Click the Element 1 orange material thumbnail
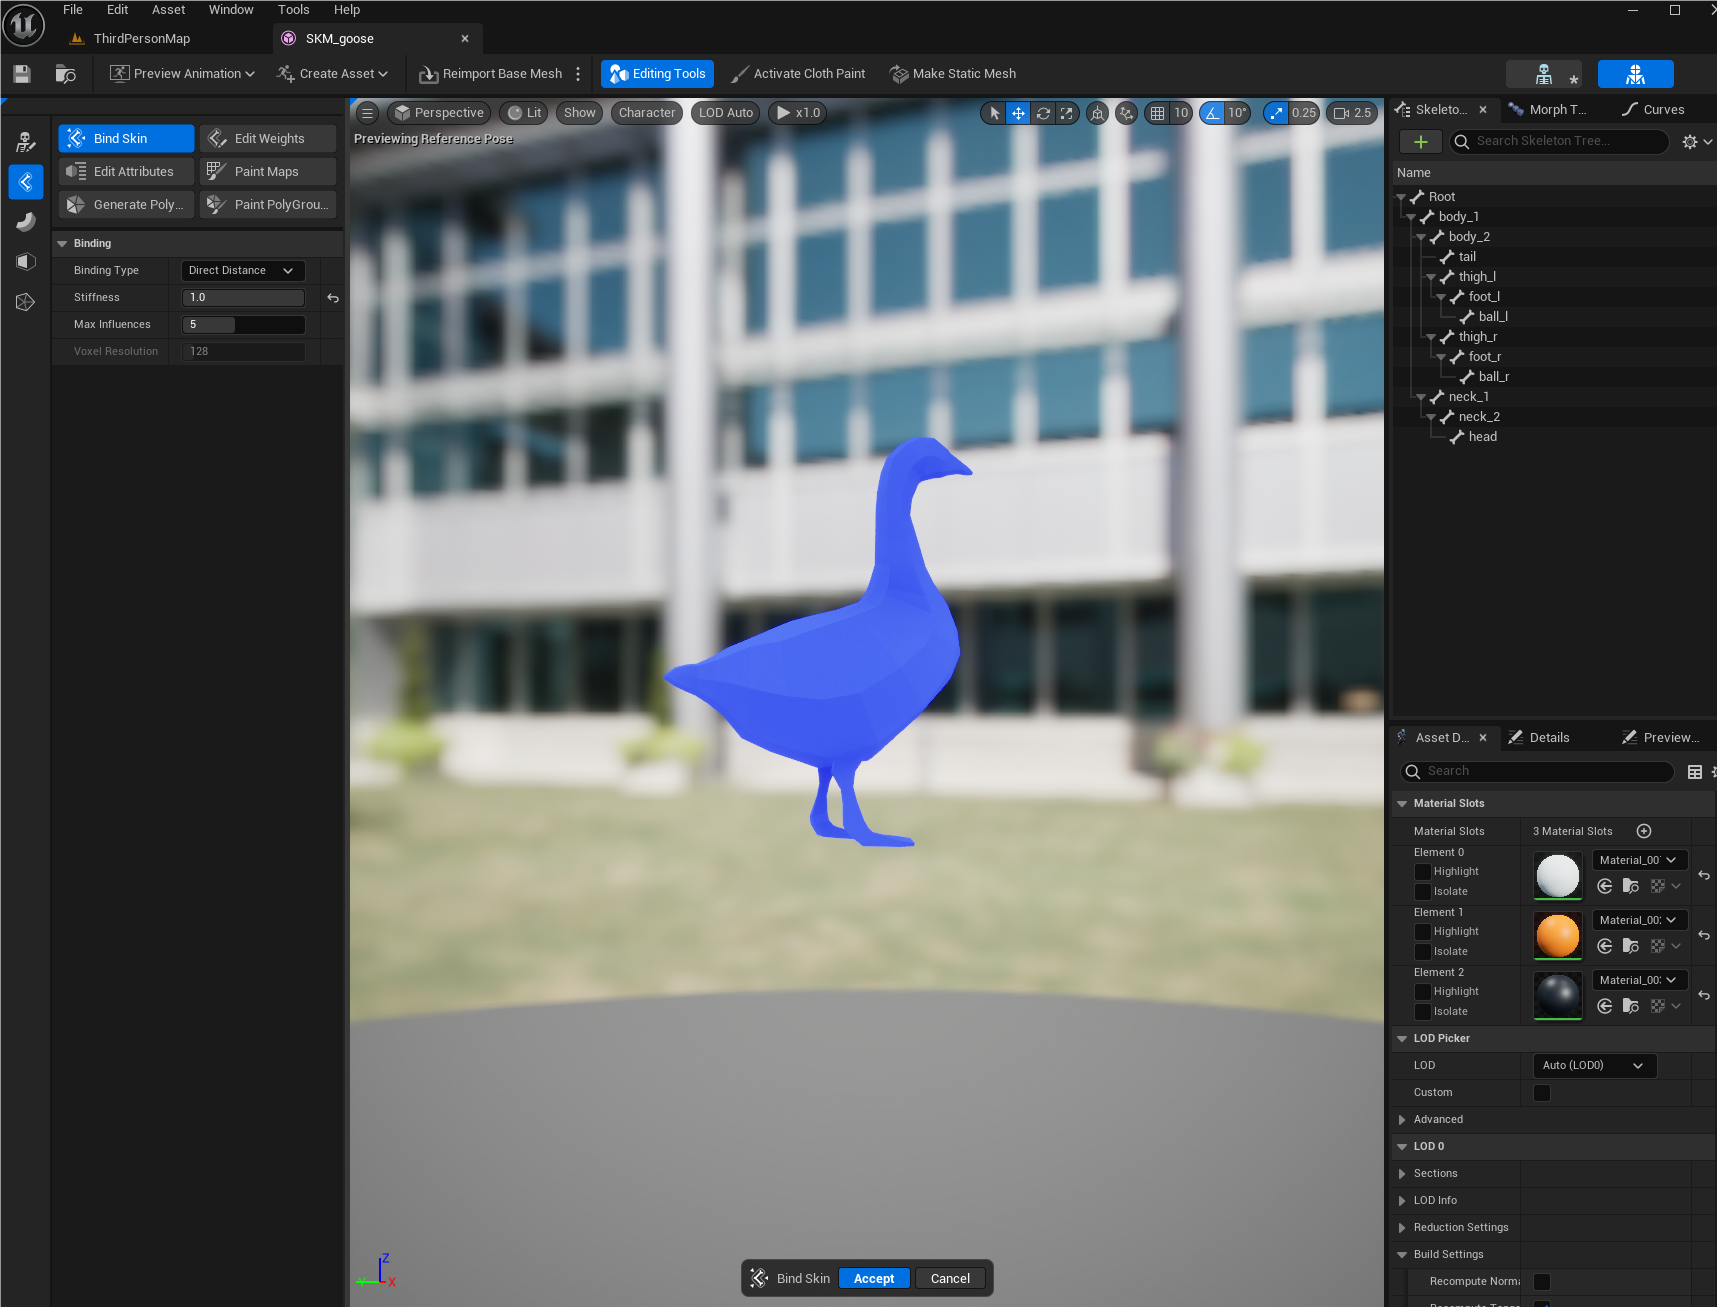1717x1307 pixels. (1558, 937)
